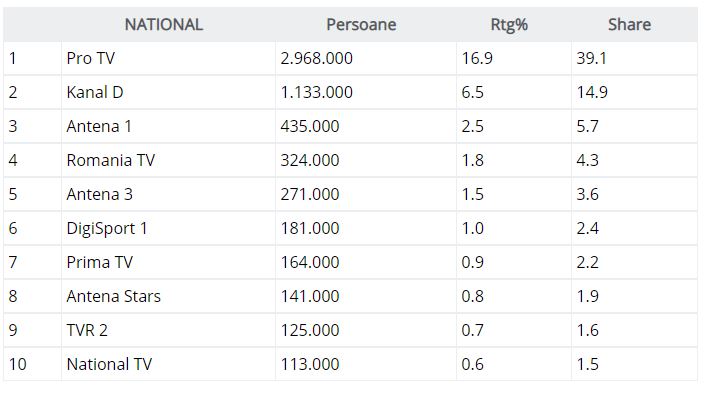Click the 14.9 share cell
Screen dimensions: 706x401
point(591,93)
